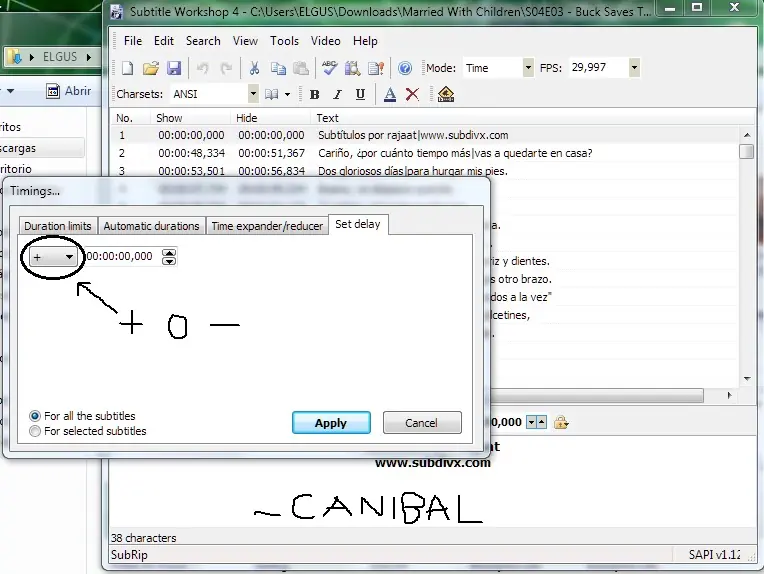Toggle Bold formatting
Screen dimensions: 764x574
[314, 95]
